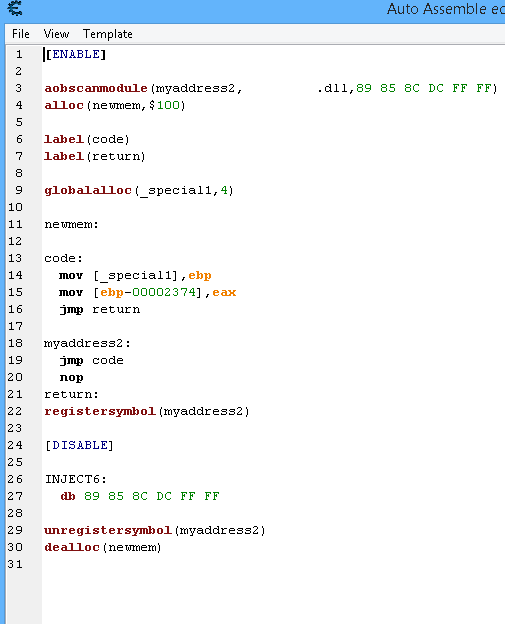Click the mov [_special1],ebp instruction
Screen dimensions: 505x624
point(135,275)
